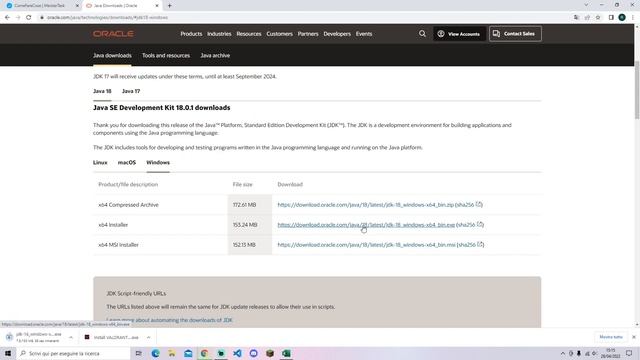Expand options for the Install VALORANT download

point(149,338)
